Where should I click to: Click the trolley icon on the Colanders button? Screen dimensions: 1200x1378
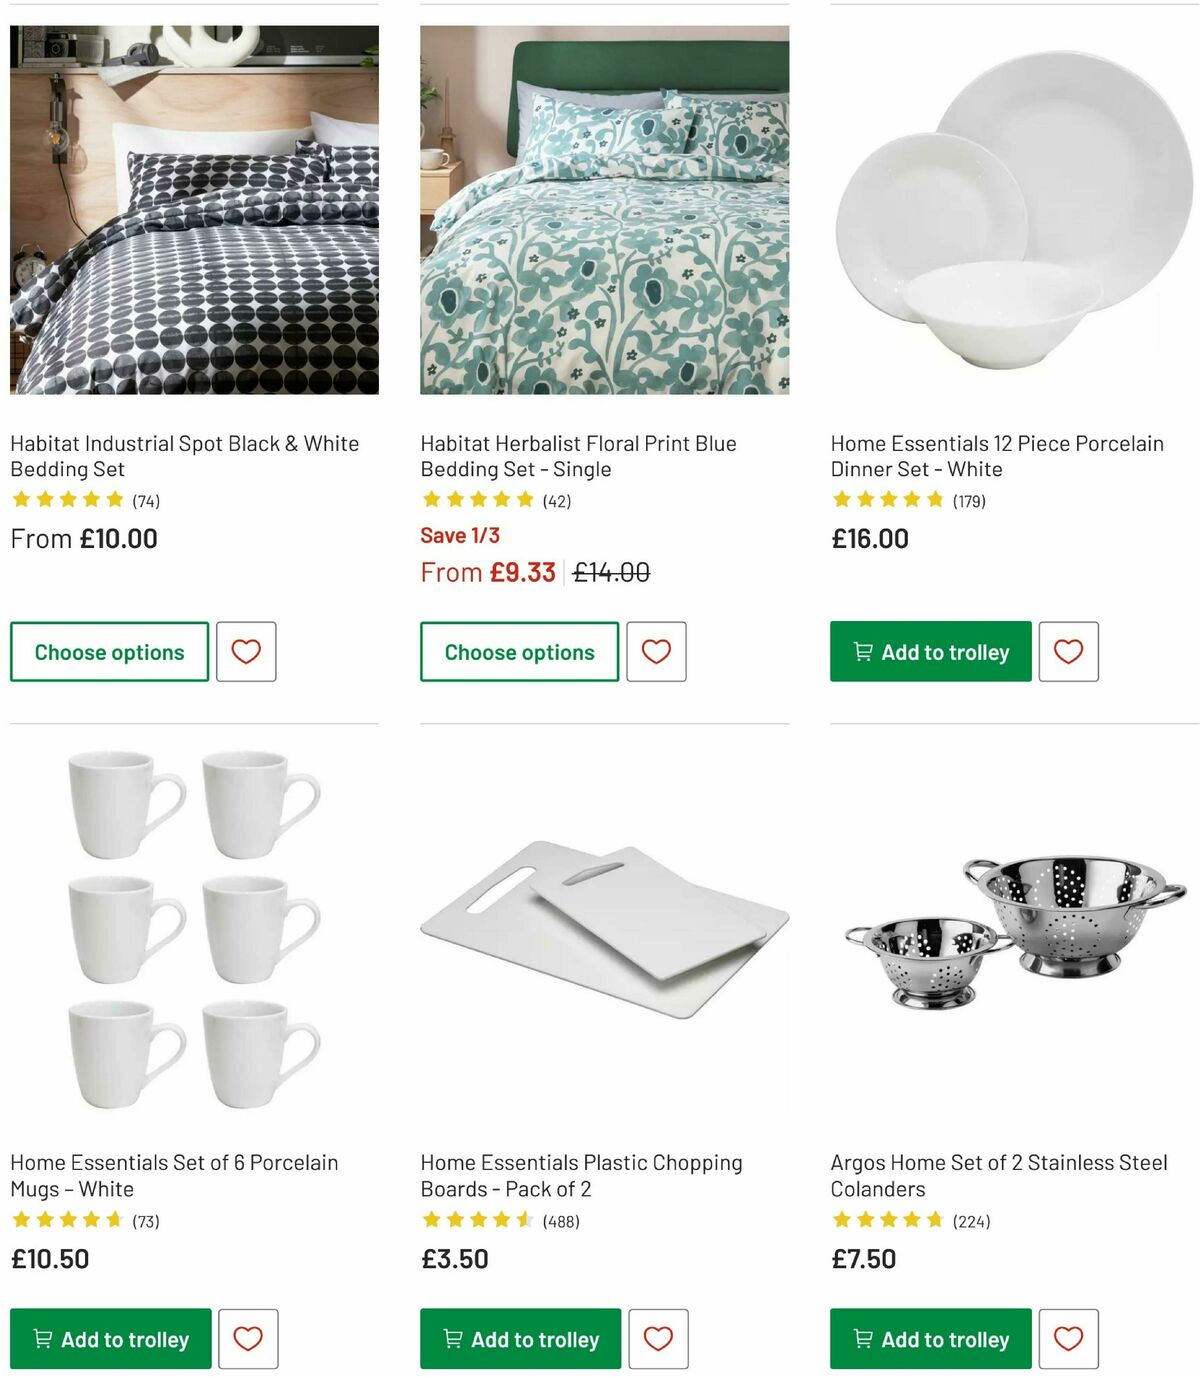pyautogui.click(x=862, y=1339)
